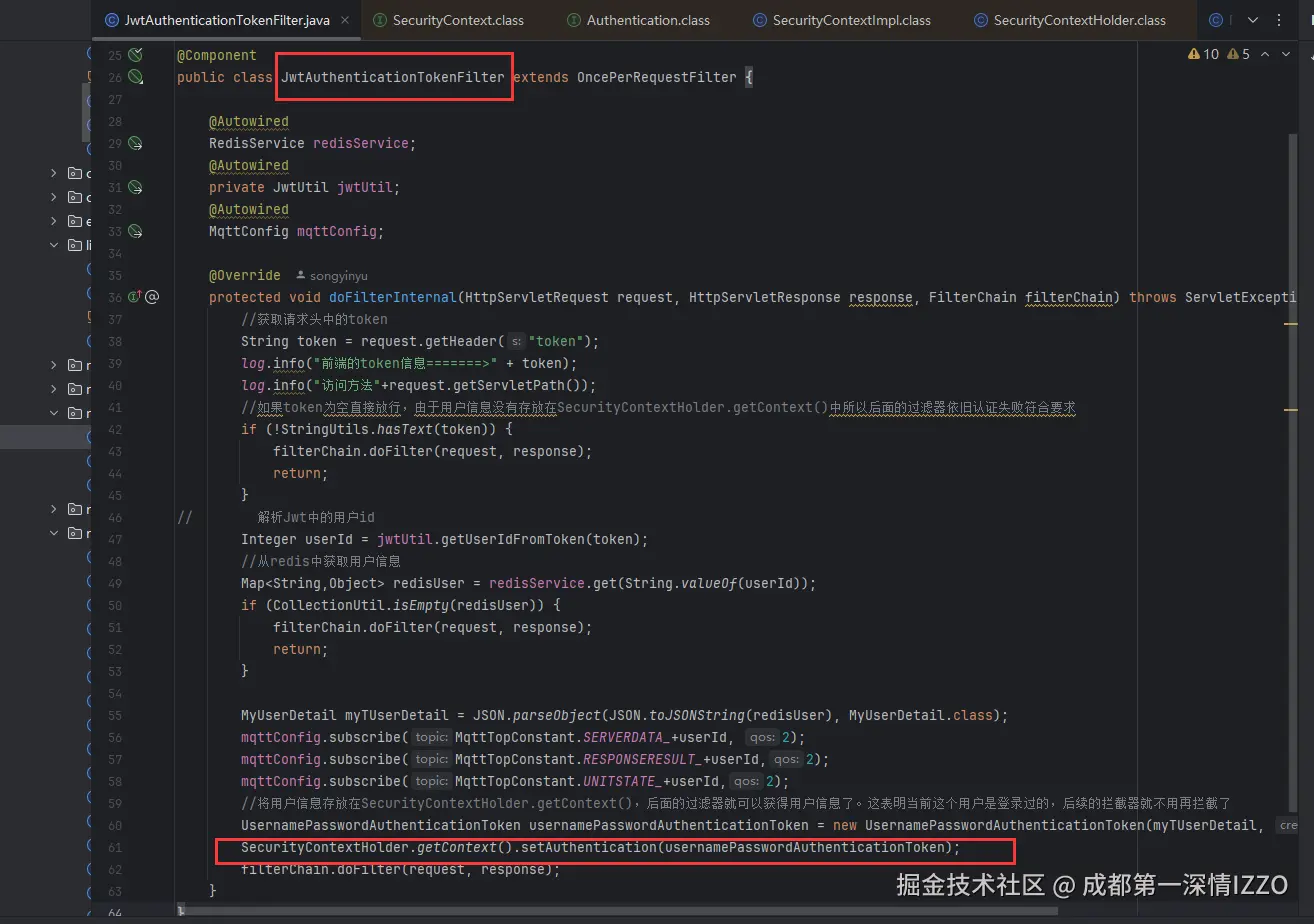Click the 'topic:' inlay hint on the SERVERDATA_ line

(432, 737)
